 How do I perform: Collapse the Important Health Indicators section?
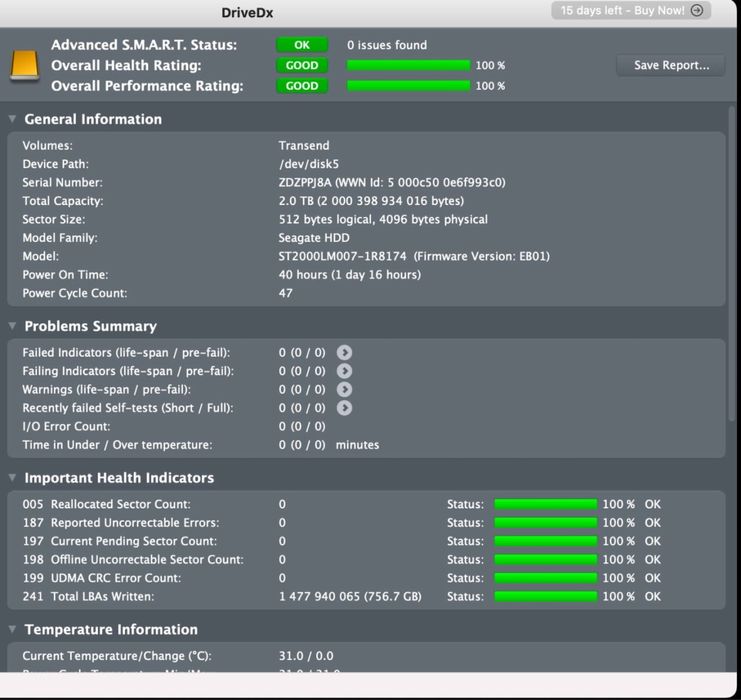[x=12, y=478]
